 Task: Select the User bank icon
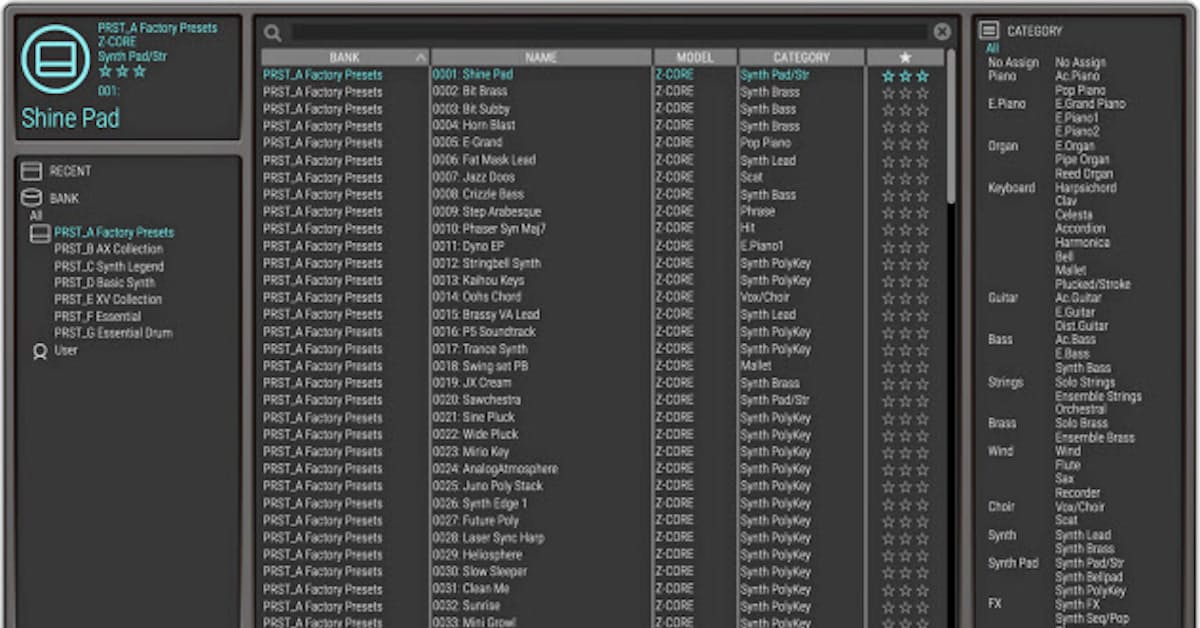coord(40,351)
